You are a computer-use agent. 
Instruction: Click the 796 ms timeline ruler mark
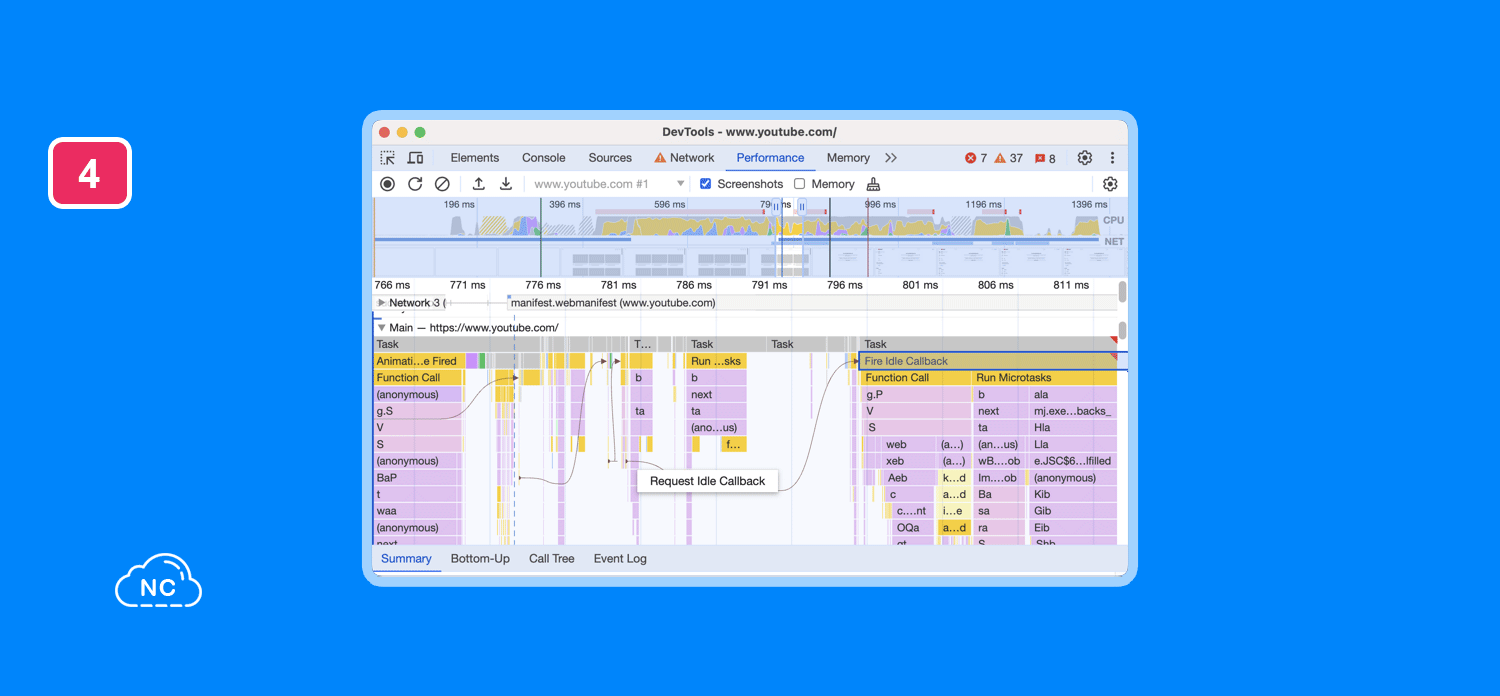coord(844,285)
